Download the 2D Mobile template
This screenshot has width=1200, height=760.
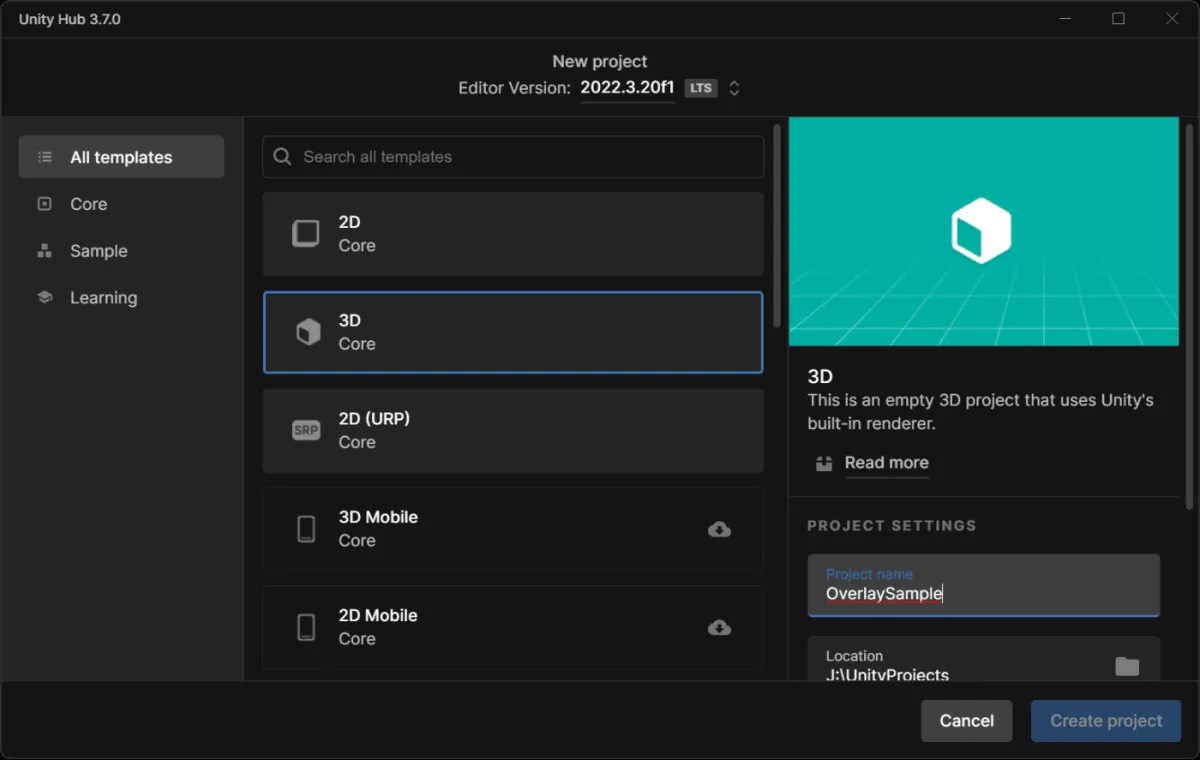pyautogui.click(x=719, y=628)
